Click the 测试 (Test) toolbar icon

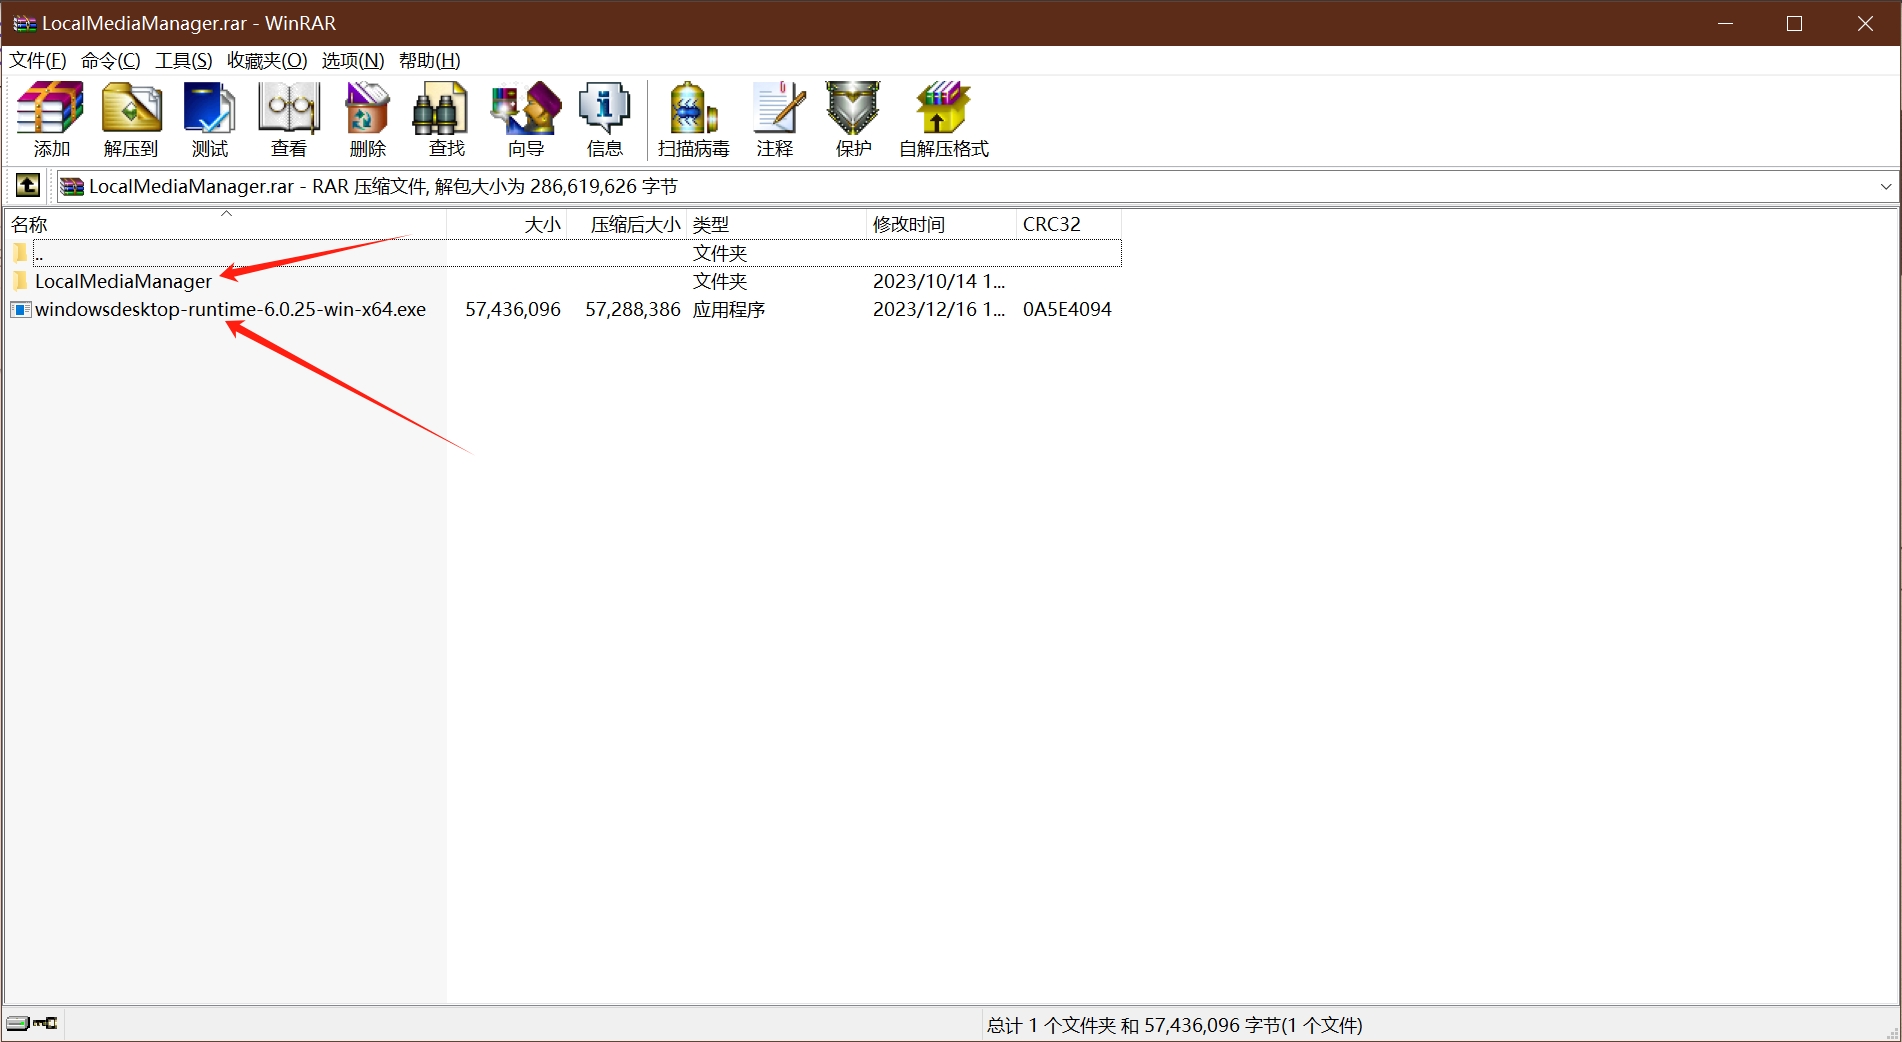[x=210, y=108]
